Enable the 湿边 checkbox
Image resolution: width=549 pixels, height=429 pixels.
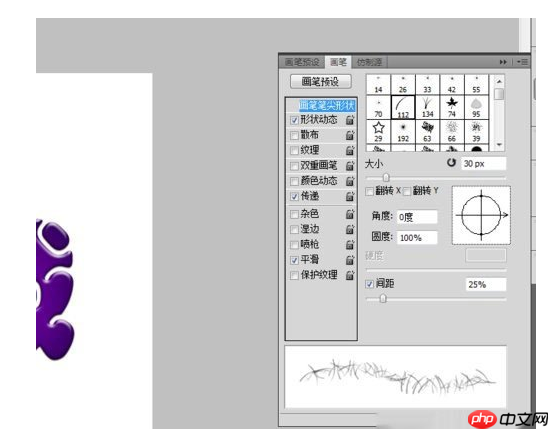(294, 230)
